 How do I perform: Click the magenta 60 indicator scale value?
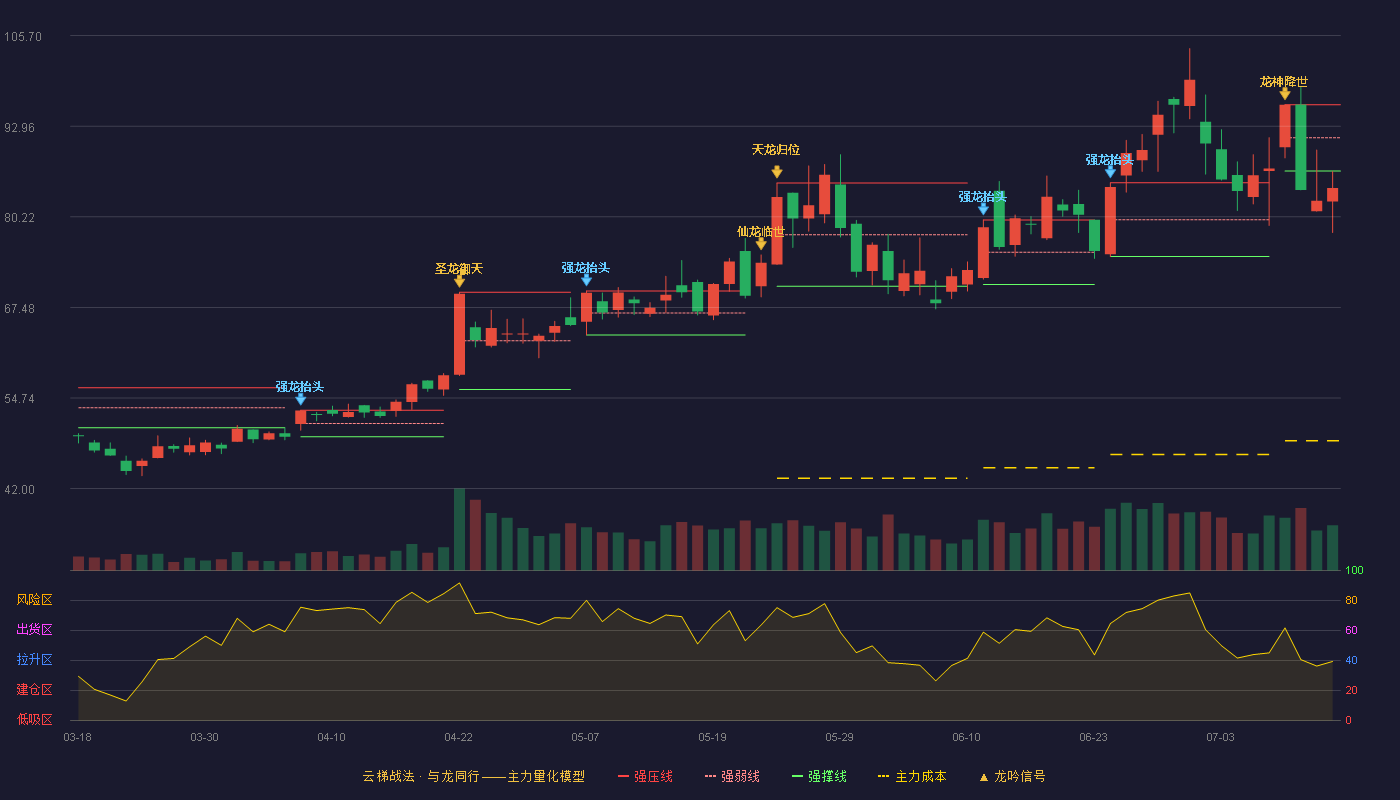tap(1351, 630)
